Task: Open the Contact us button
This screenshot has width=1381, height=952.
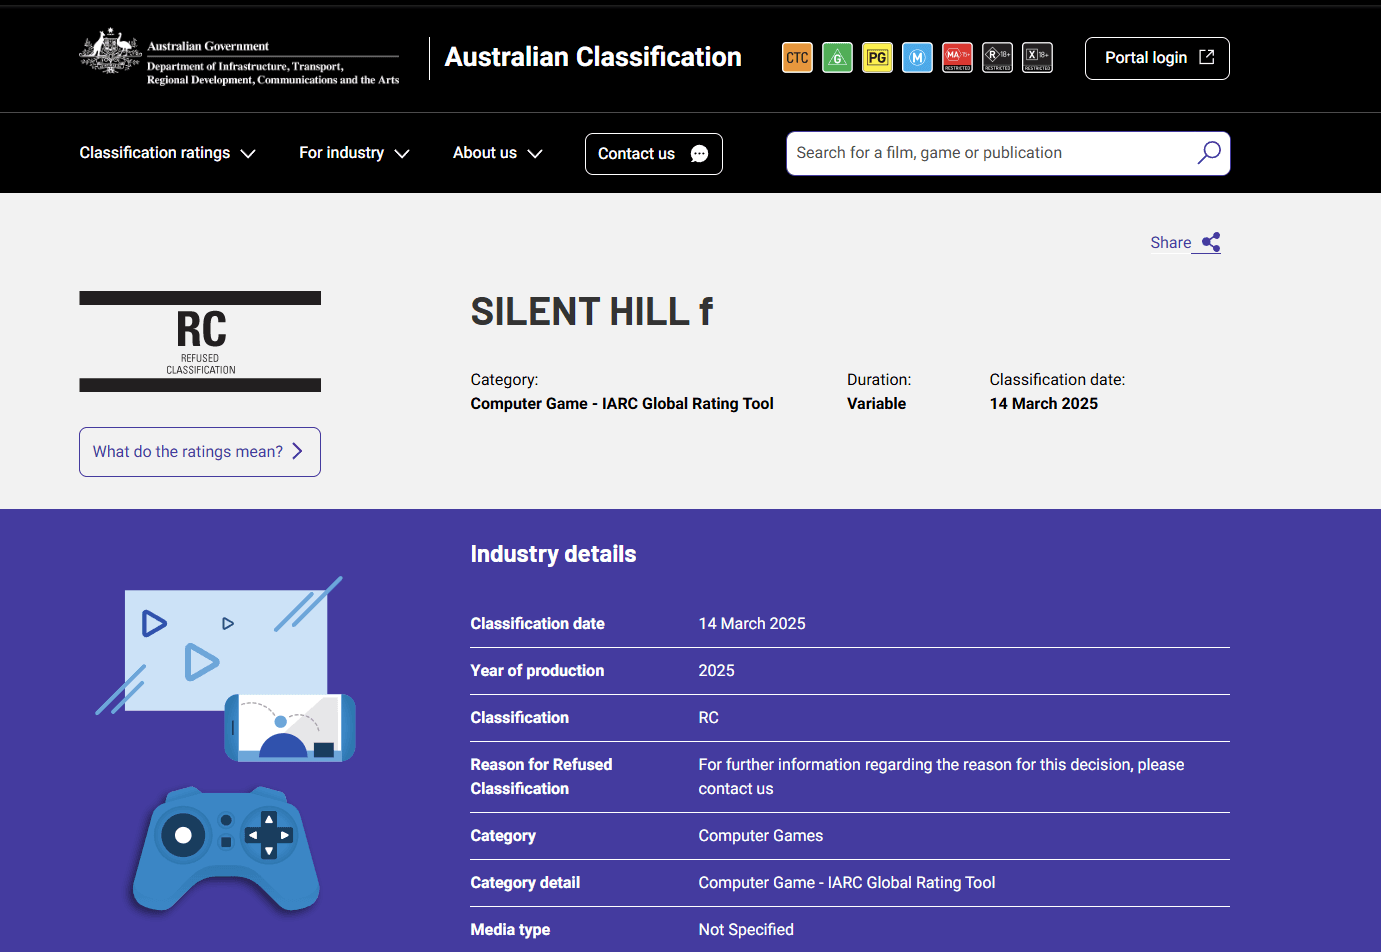Action: [x=653, y=154]
